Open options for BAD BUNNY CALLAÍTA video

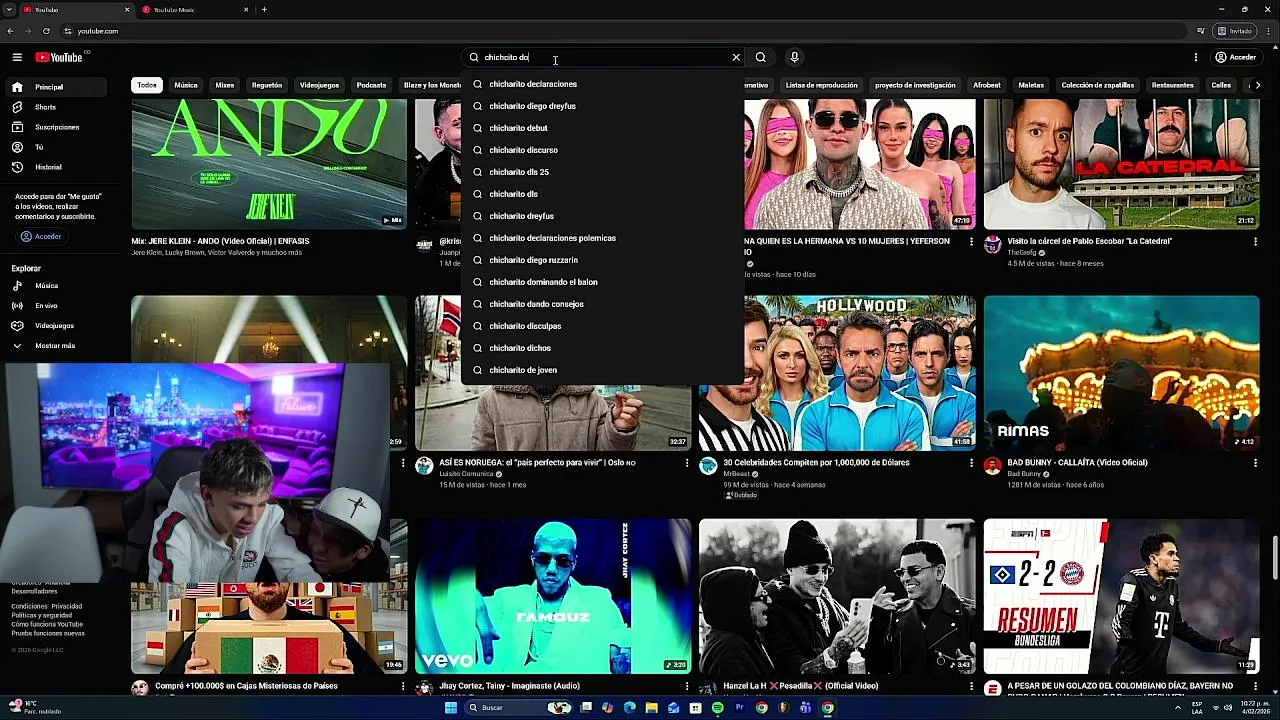[x=1255, y=463]
